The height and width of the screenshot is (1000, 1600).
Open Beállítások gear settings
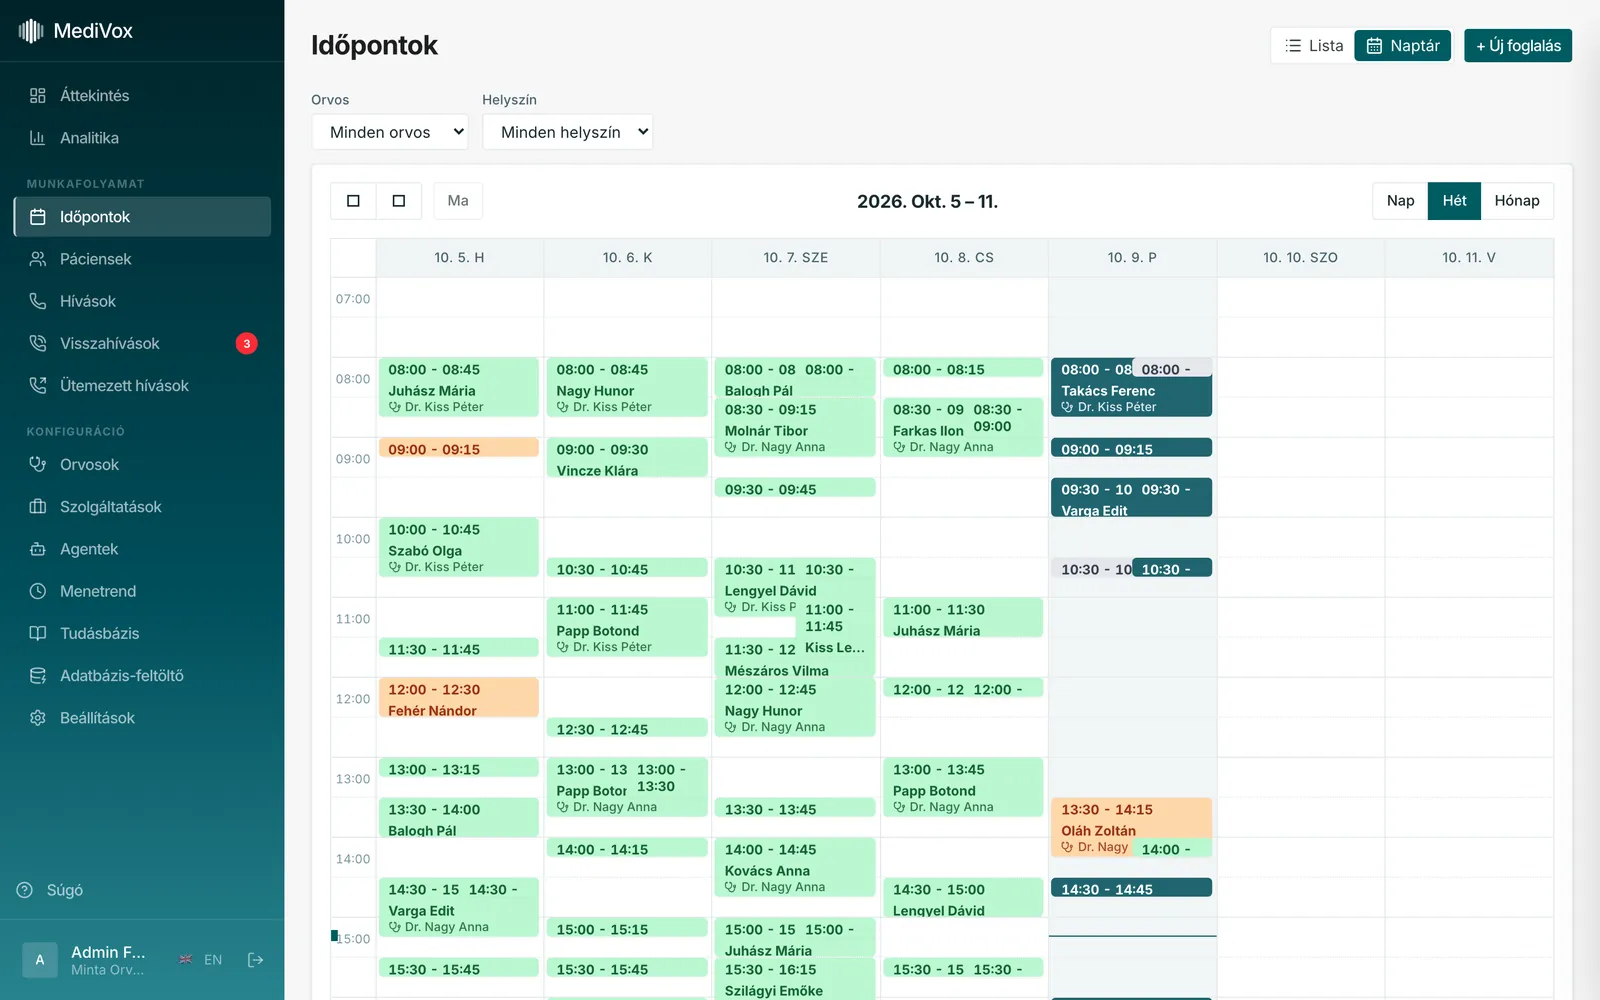(x=142, y=718)
